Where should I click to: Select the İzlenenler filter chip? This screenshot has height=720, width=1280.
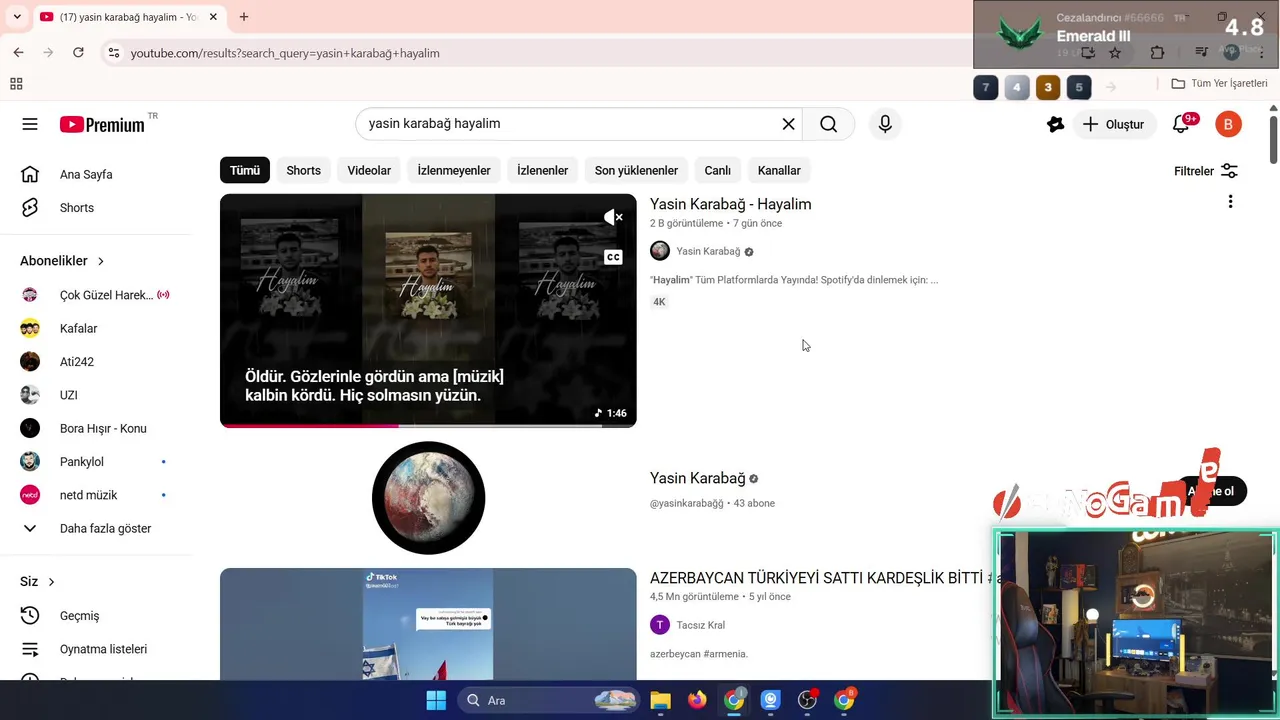tap(543, 170)
